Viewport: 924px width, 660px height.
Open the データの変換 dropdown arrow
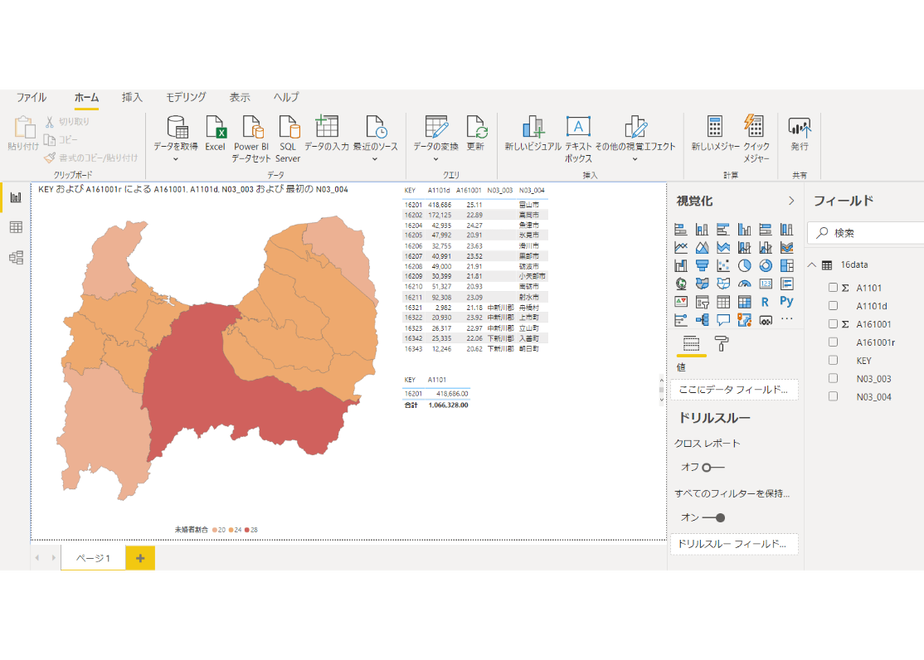[436, 159]
